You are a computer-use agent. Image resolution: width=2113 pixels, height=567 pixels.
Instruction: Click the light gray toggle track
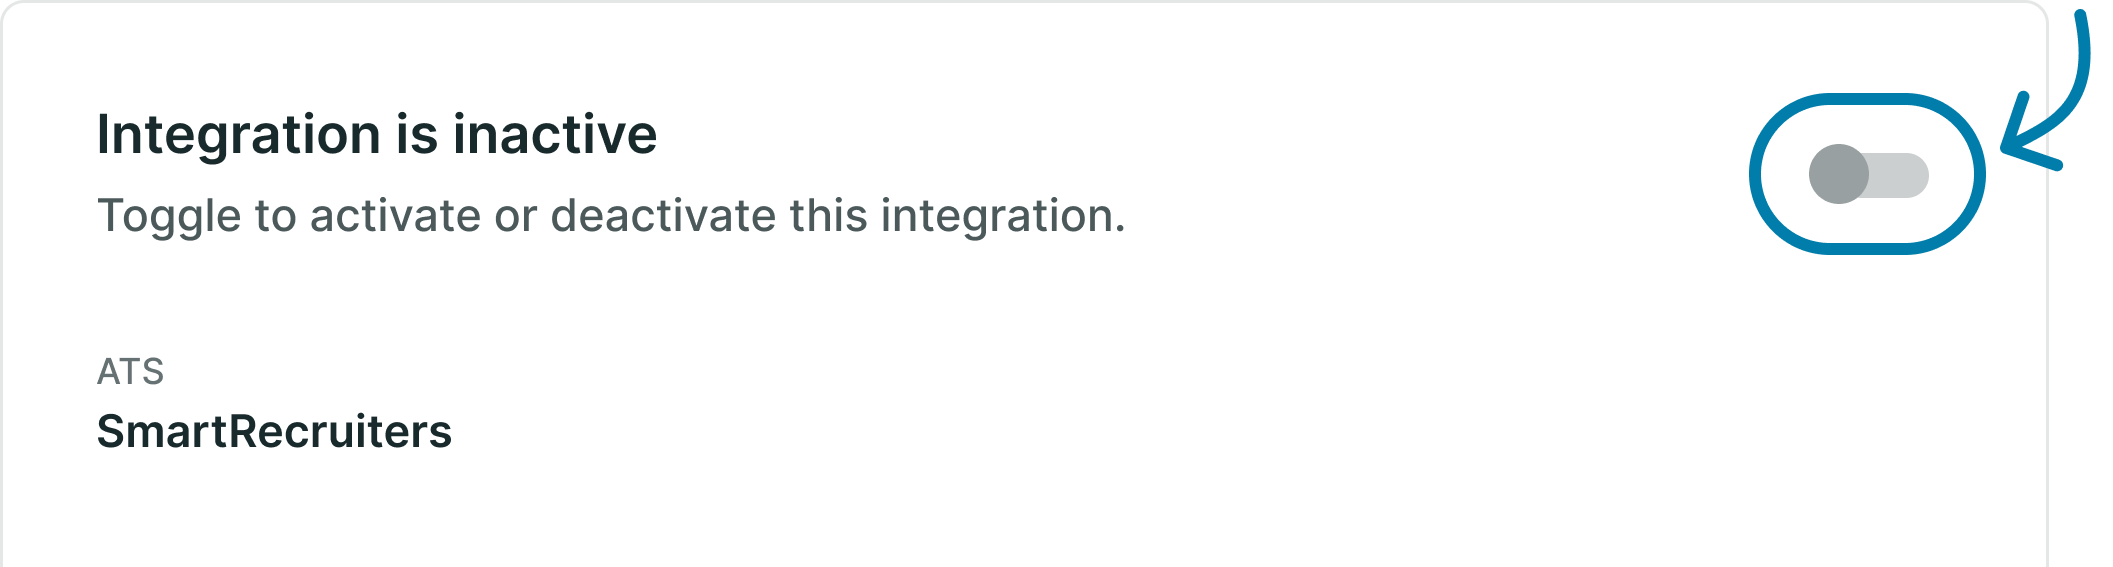click(1902, 175)
